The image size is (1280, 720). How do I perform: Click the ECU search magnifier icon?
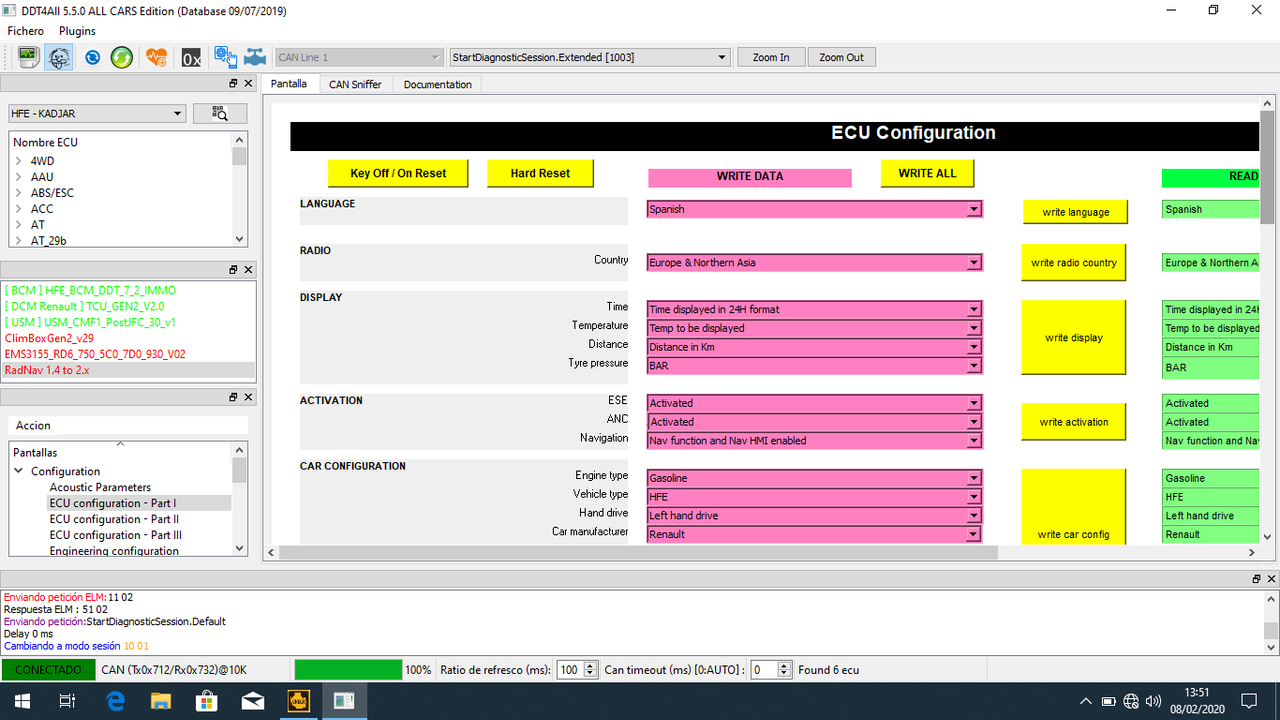(218, 113)
